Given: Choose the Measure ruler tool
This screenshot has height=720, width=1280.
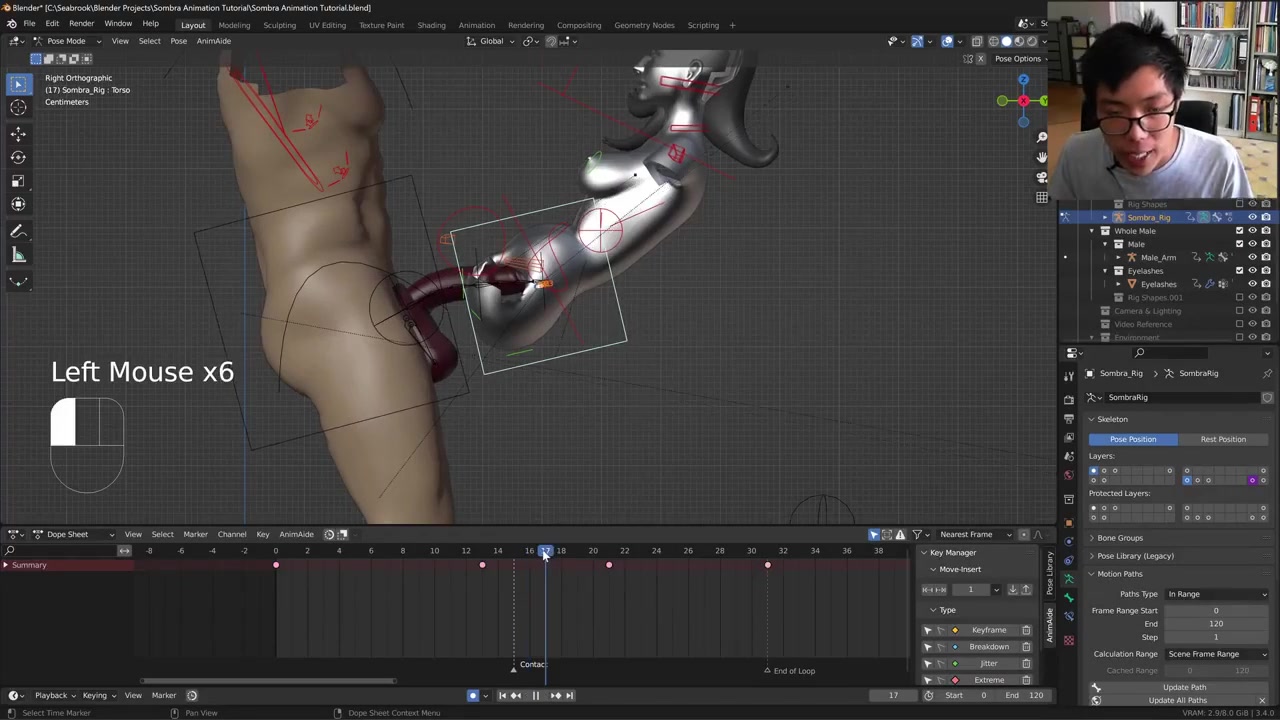Looking at the screenshot, I should click(18, 256).
